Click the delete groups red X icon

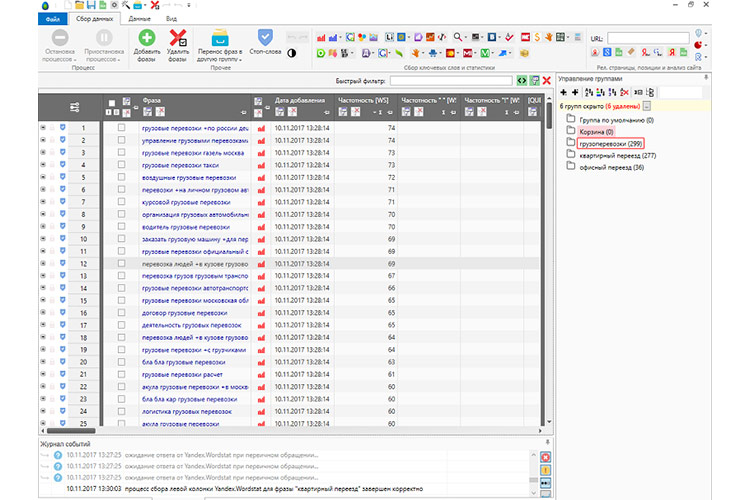(x=624, y=92)
